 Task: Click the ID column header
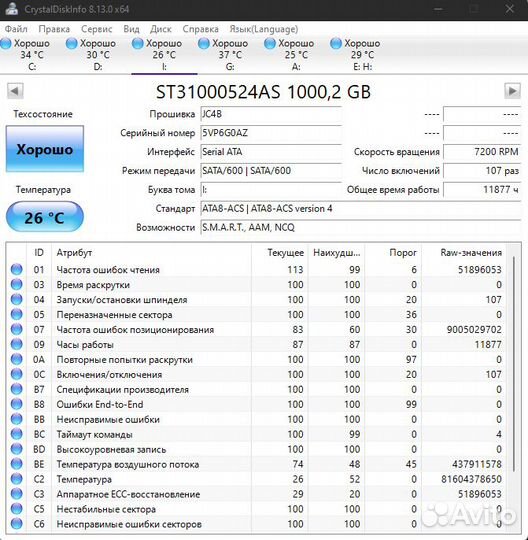coord(39,253)
